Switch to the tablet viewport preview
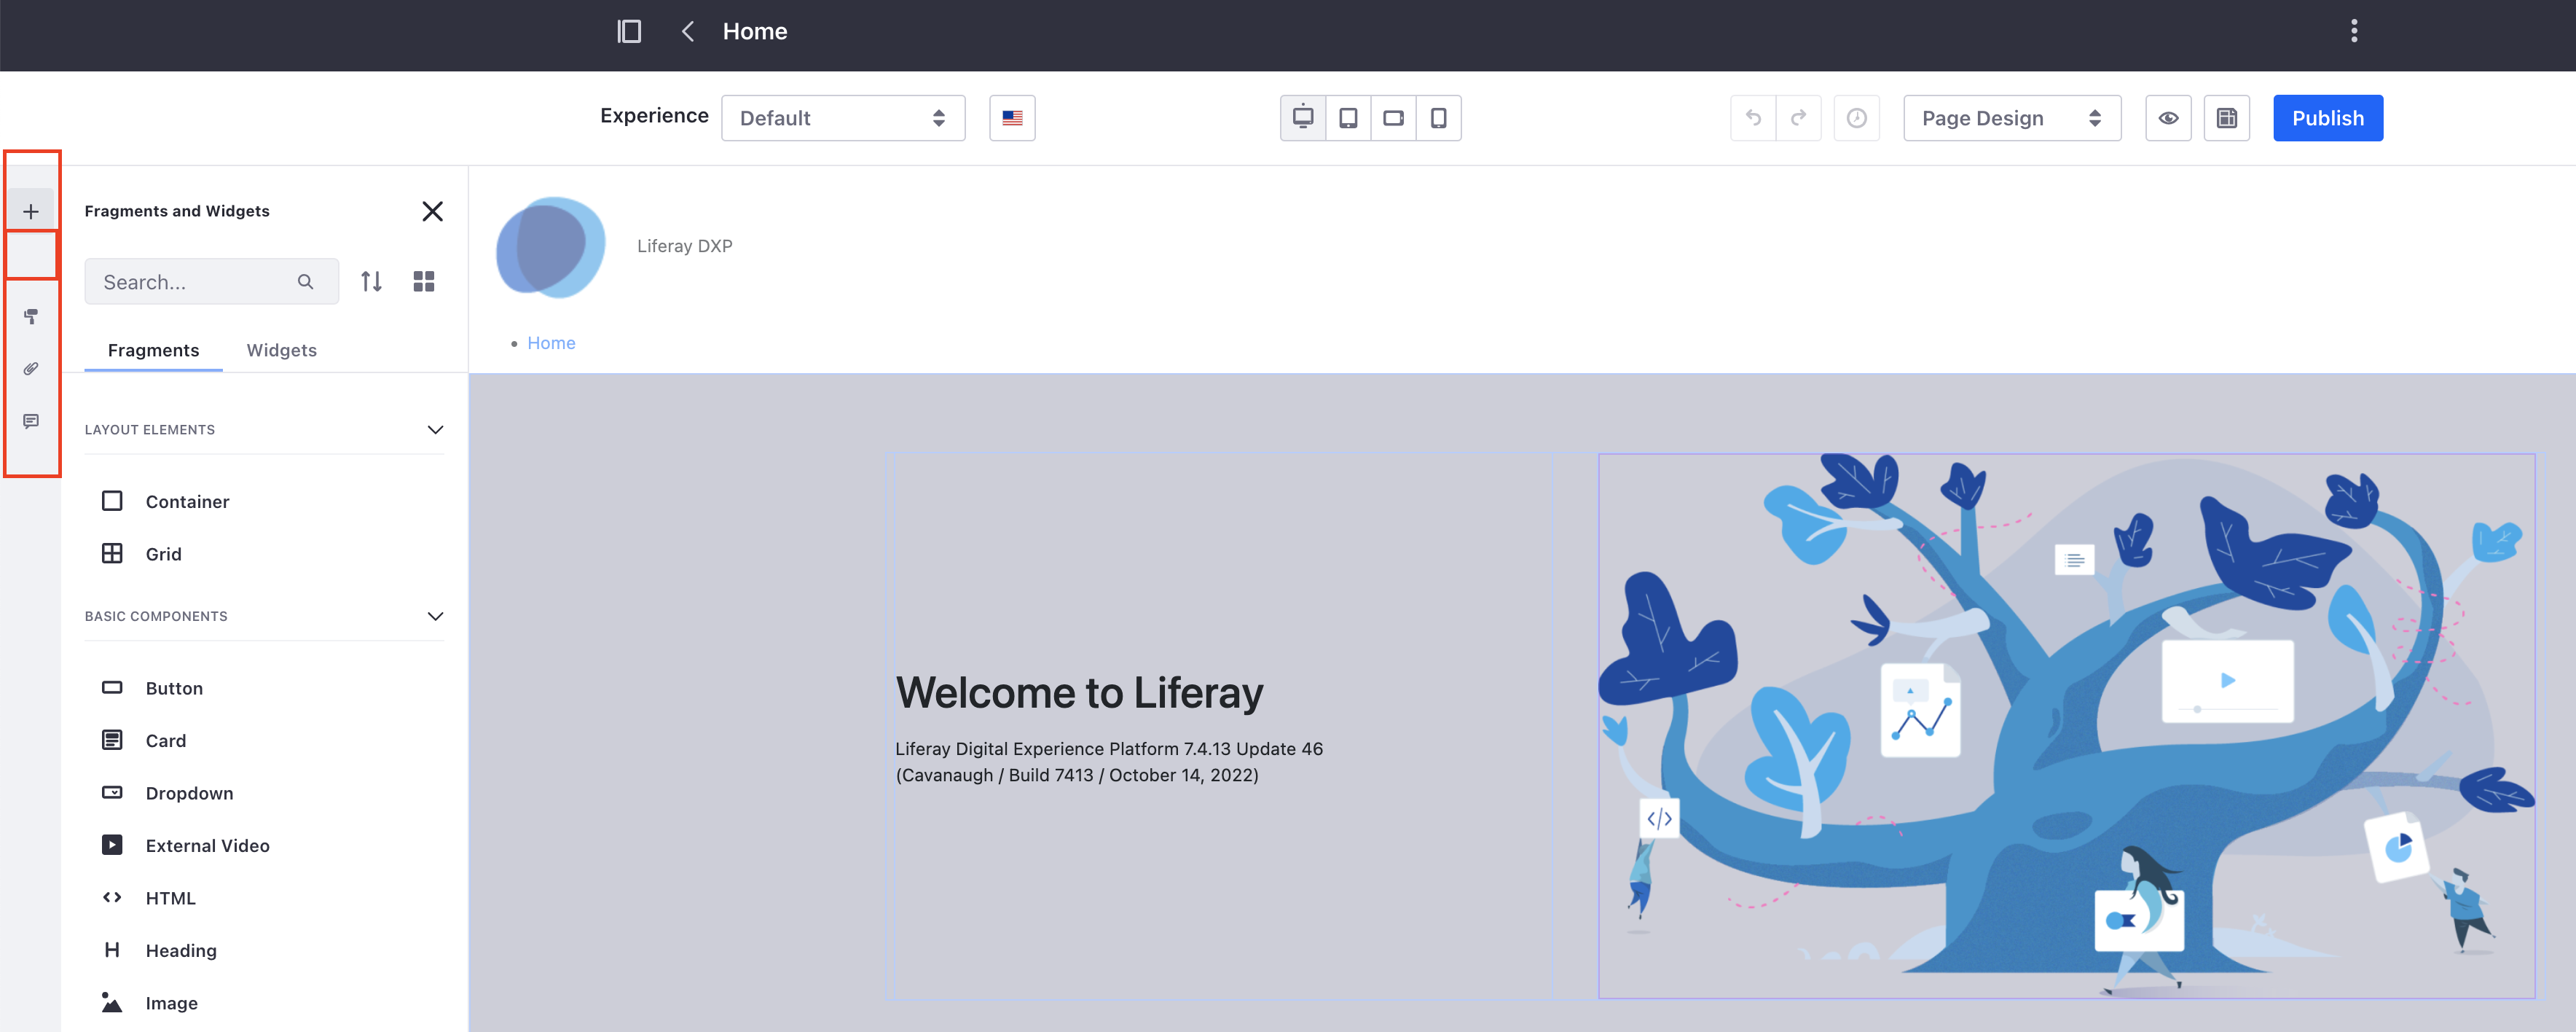 point(1348,118)
